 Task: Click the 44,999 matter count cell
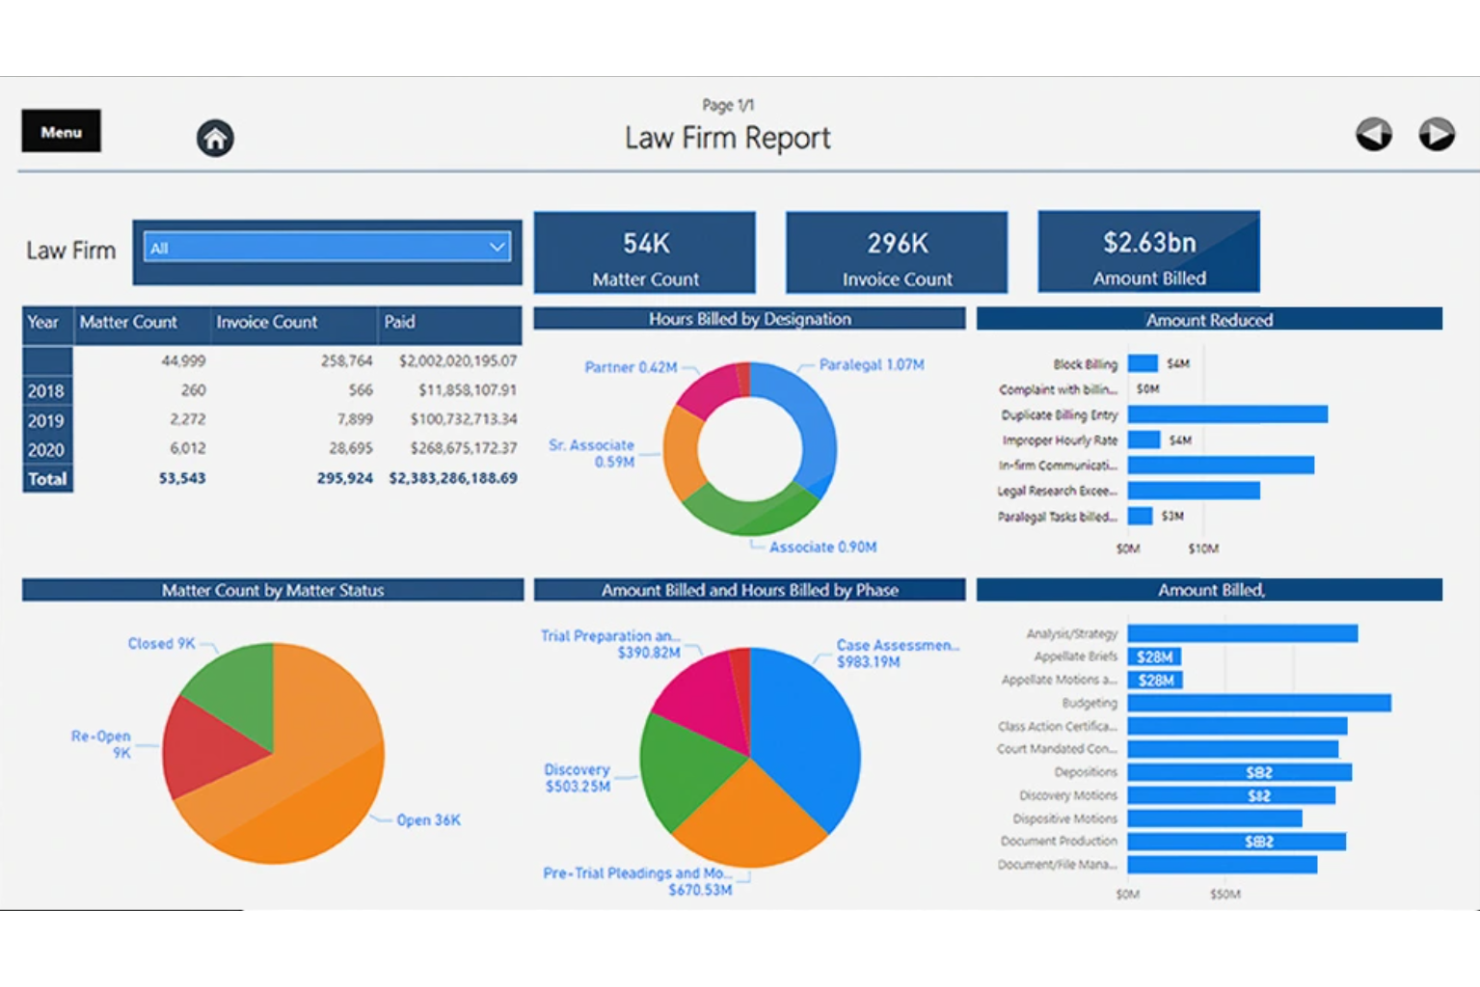pos(183,361)
